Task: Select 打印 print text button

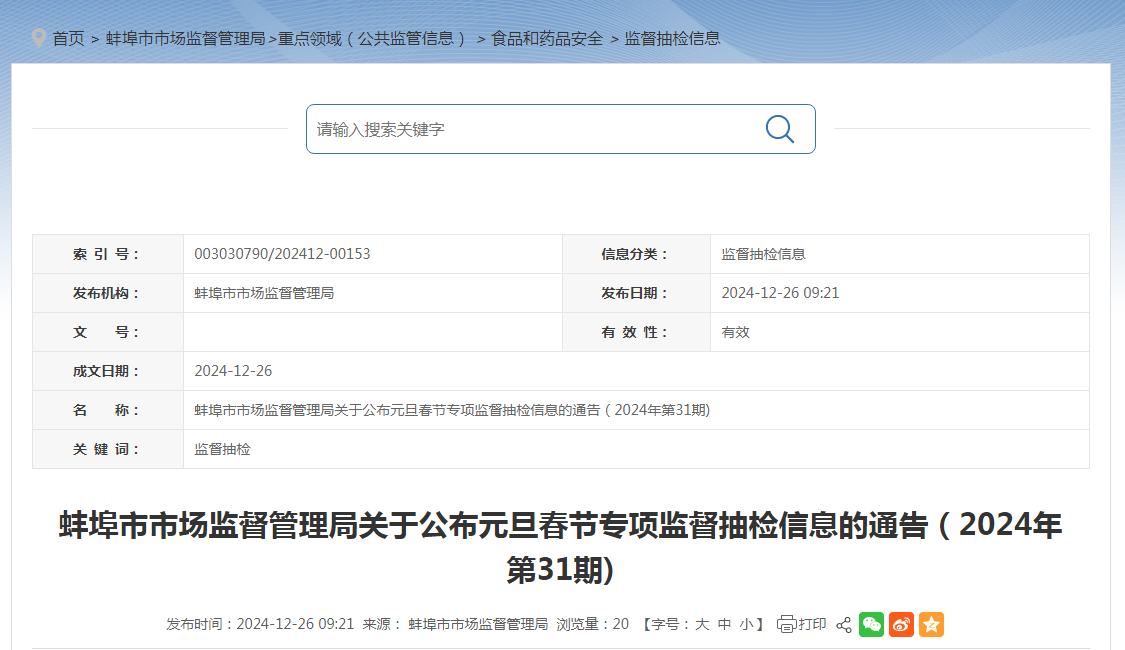Action: pyautogui.click(x=812, y=624)
